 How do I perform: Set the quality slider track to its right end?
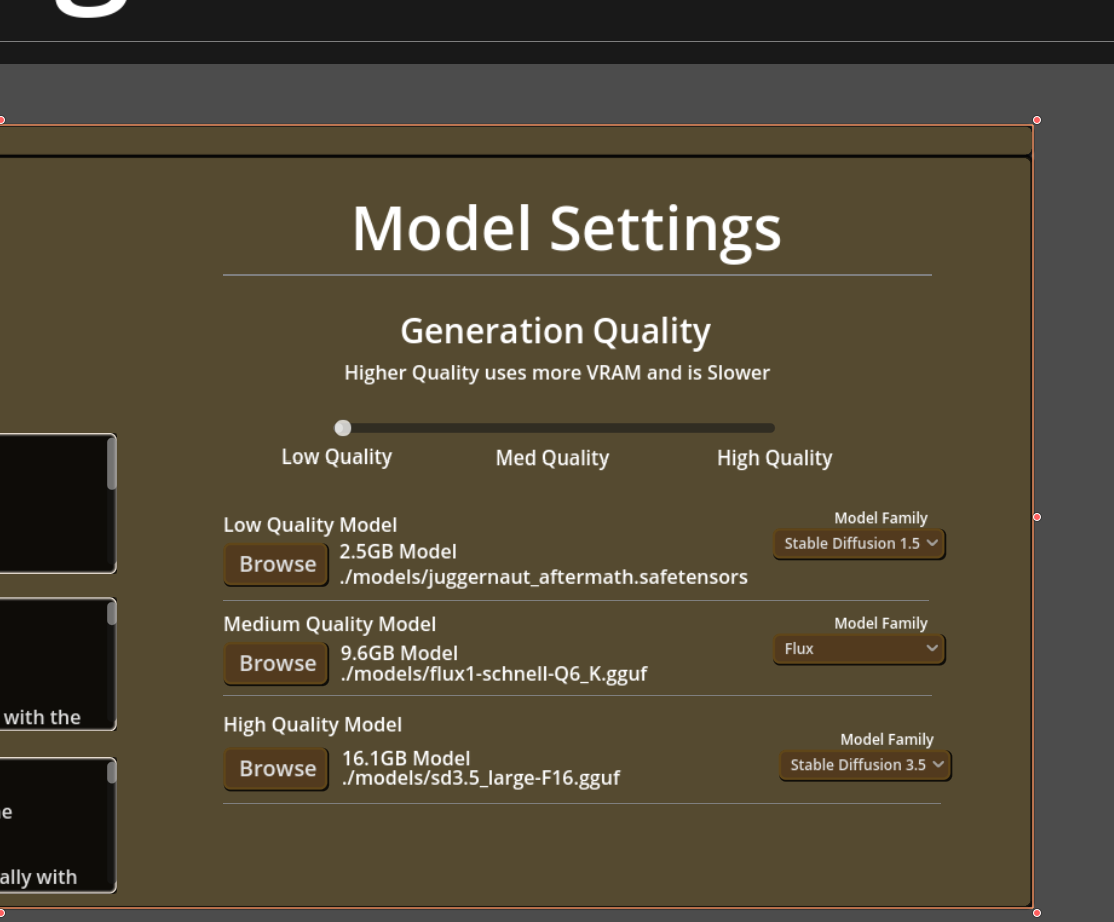[770, 428]
